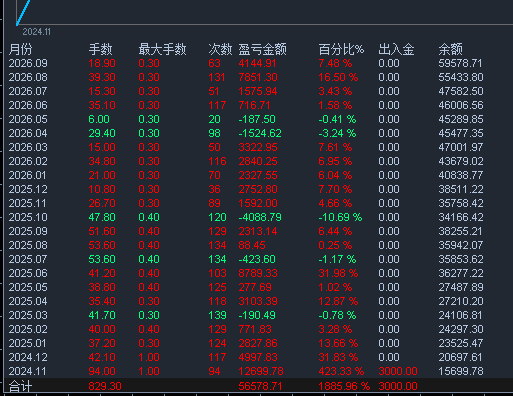Select the 2025.03 month row label
513x396 pixels.
(28, 315)
